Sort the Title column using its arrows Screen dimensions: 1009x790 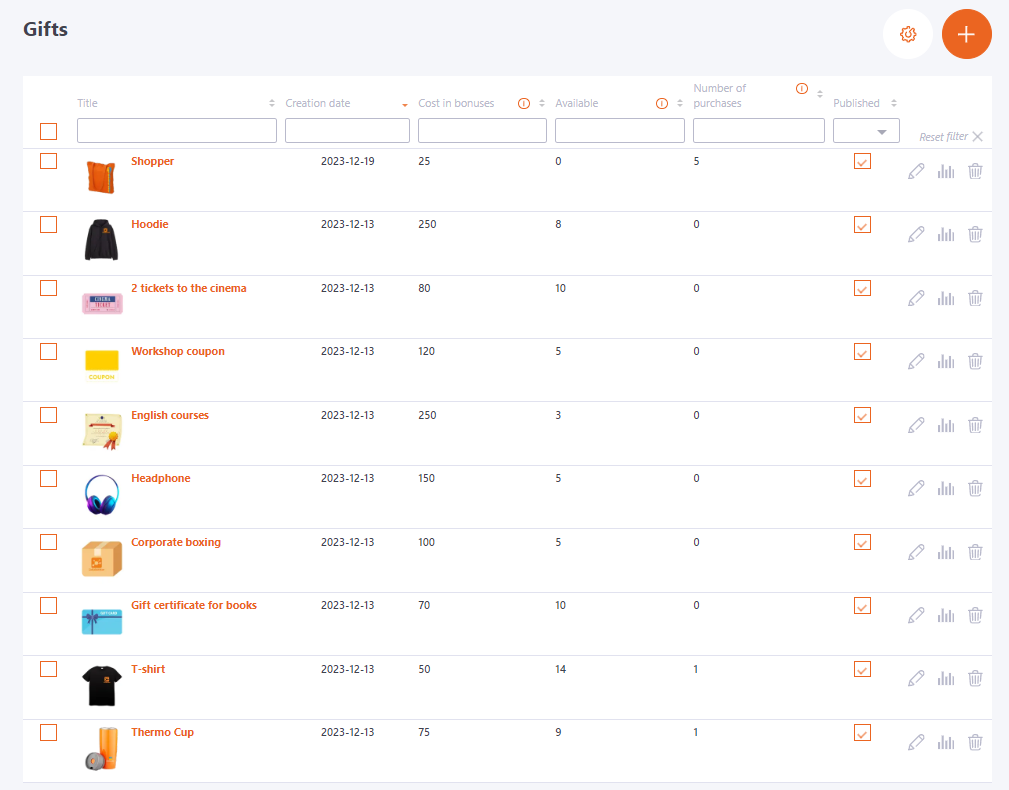[x=272, y=103]
